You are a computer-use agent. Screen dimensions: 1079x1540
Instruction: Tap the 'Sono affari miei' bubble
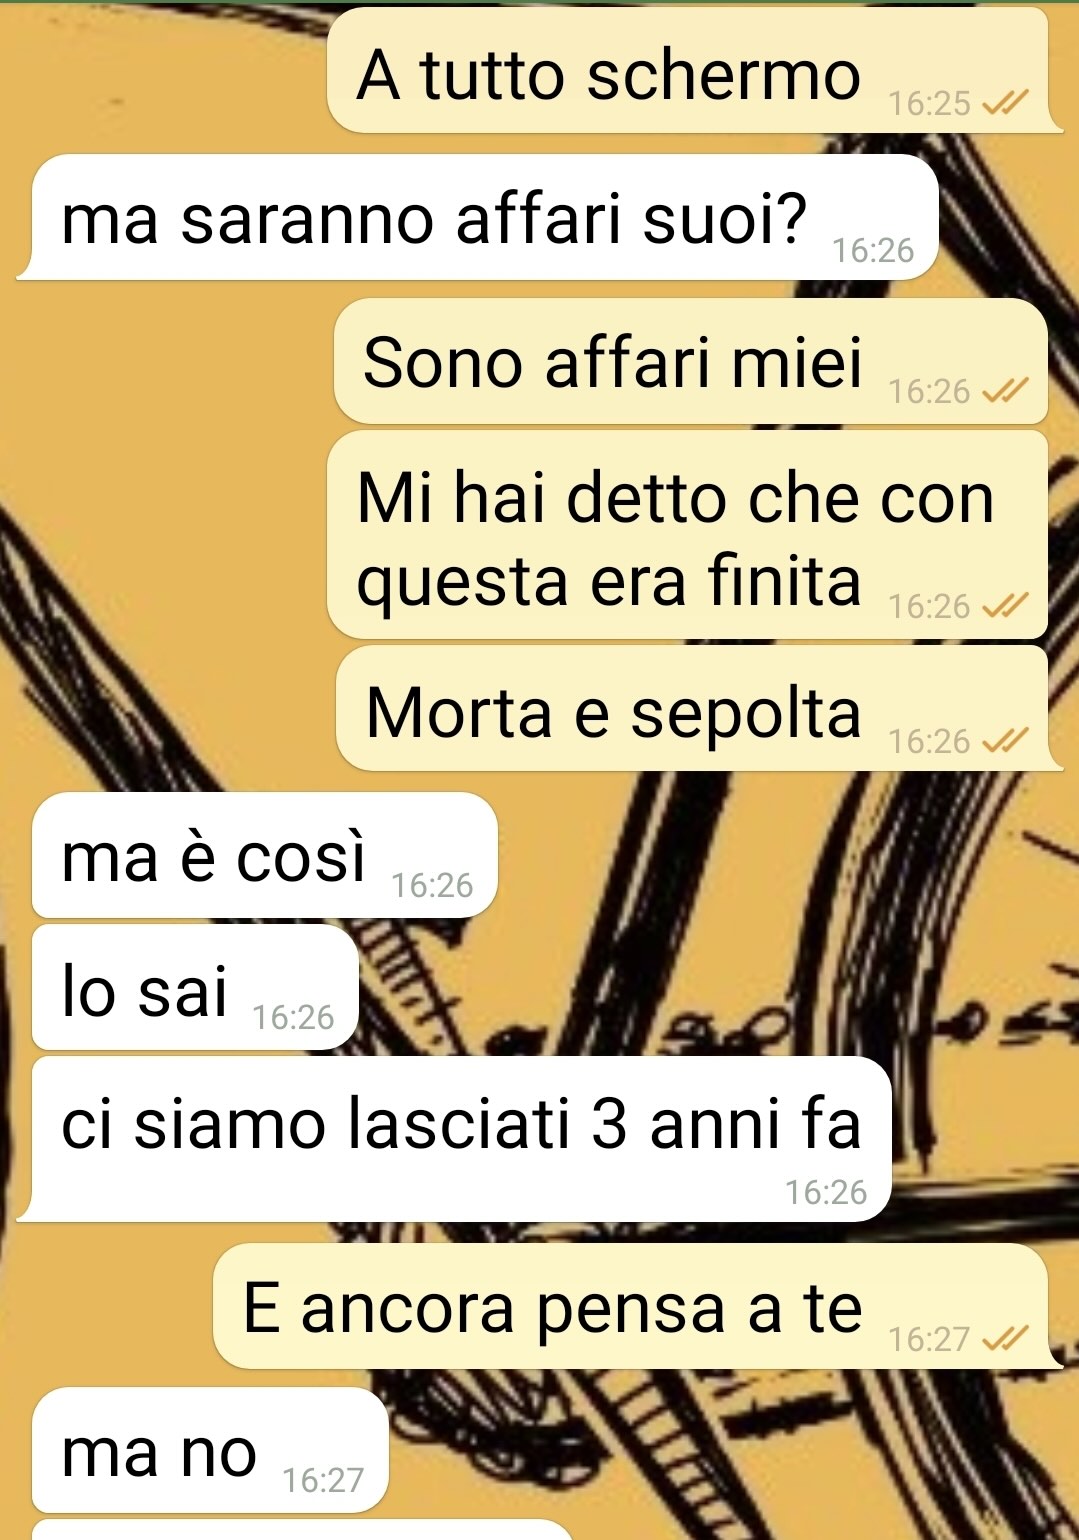coord(691,361)
